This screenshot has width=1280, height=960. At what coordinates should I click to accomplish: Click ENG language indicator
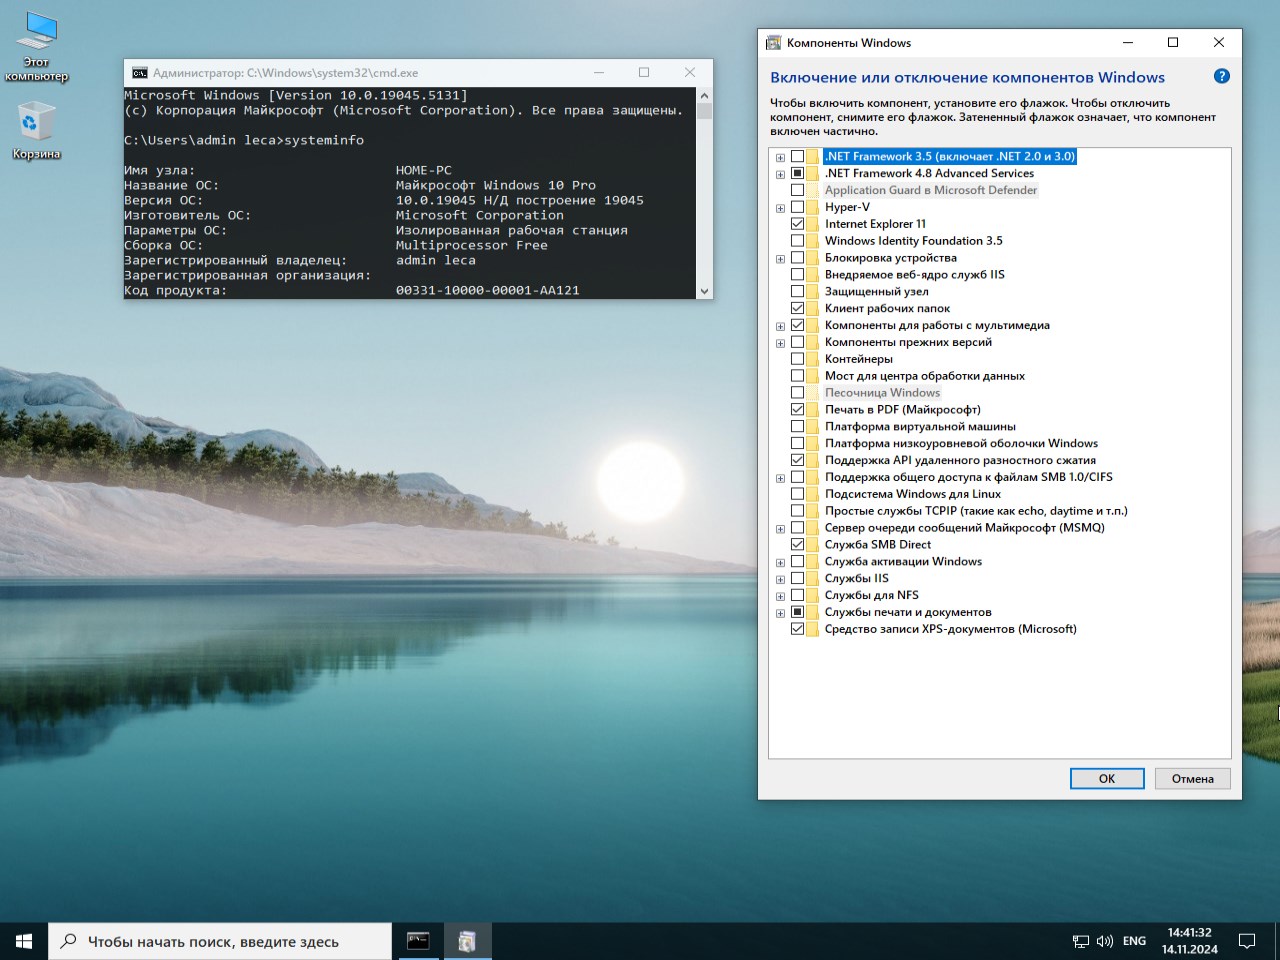click(x=1134, y=941)
